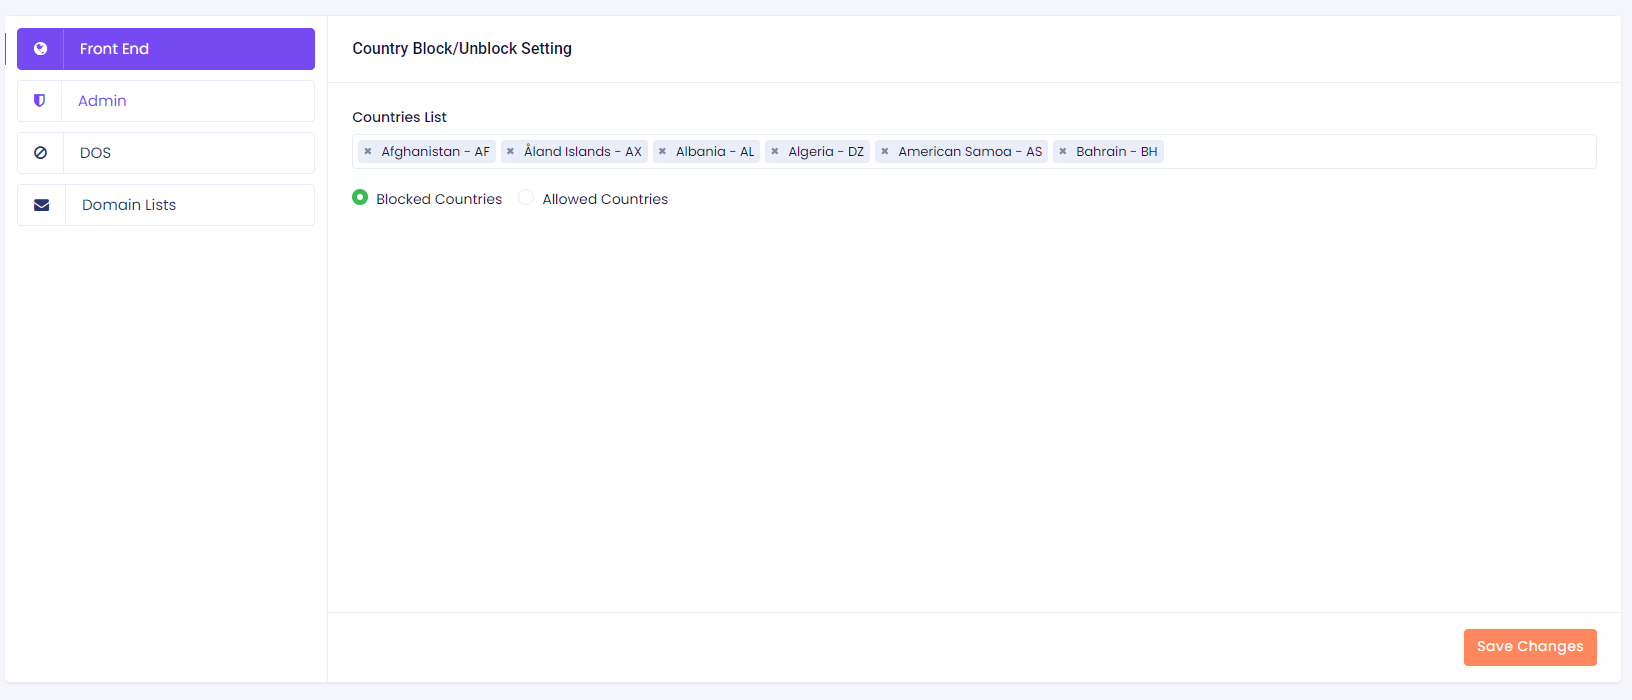Click the globe icon beside Front End
This screenshot has width=1632, height=700.
(41, 49)
